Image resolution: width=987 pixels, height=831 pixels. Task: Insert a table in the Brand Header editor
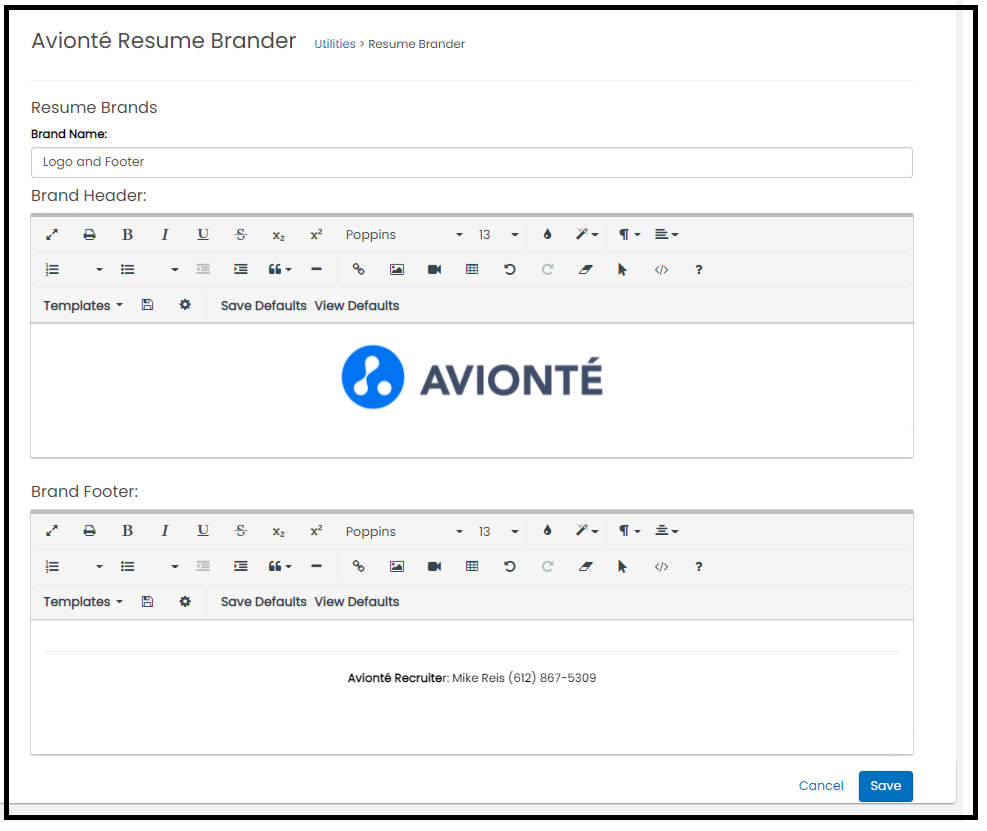point(472,269)
